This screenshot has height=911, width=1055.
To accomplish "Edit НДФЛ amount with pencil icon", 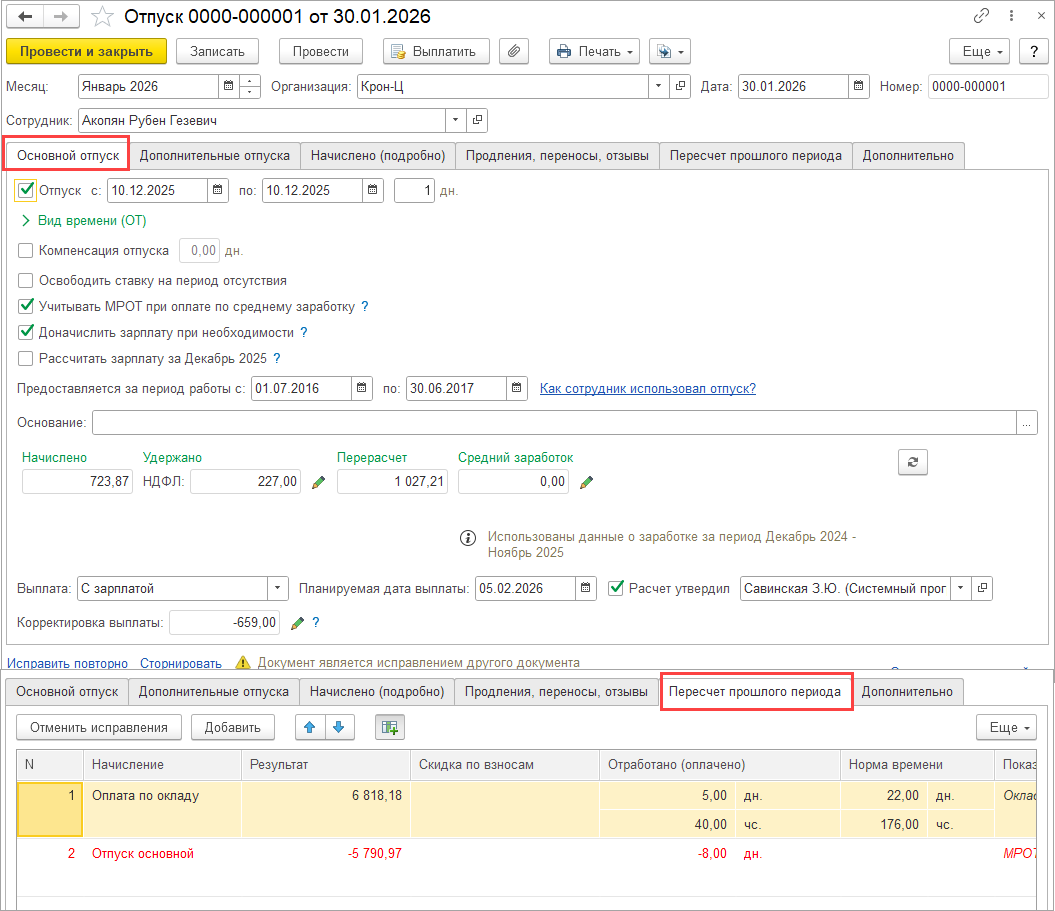I will point(319,482).
